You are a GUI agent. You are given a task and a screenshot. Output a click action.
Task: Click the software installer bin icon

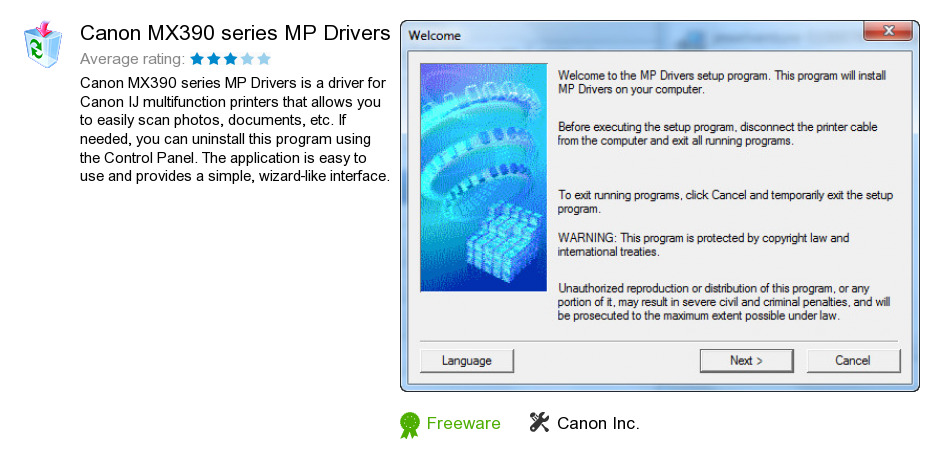pos(43,43)
